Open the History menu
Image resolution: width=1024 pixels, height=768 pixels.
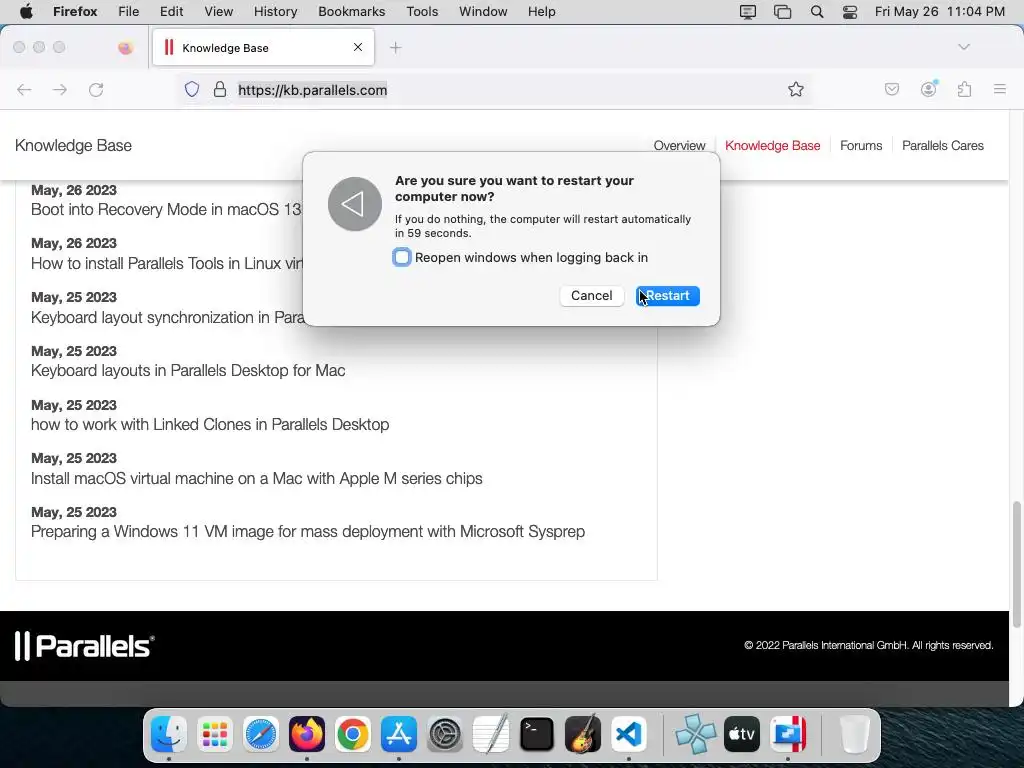point(275,11)
